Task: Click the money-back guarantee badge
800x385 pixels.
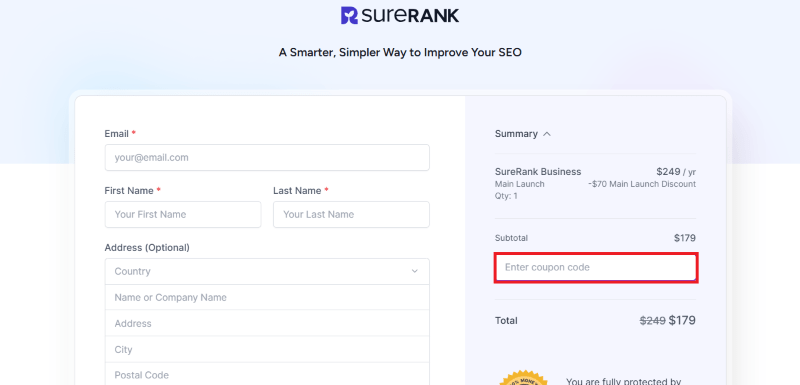Action: point(523,378)
